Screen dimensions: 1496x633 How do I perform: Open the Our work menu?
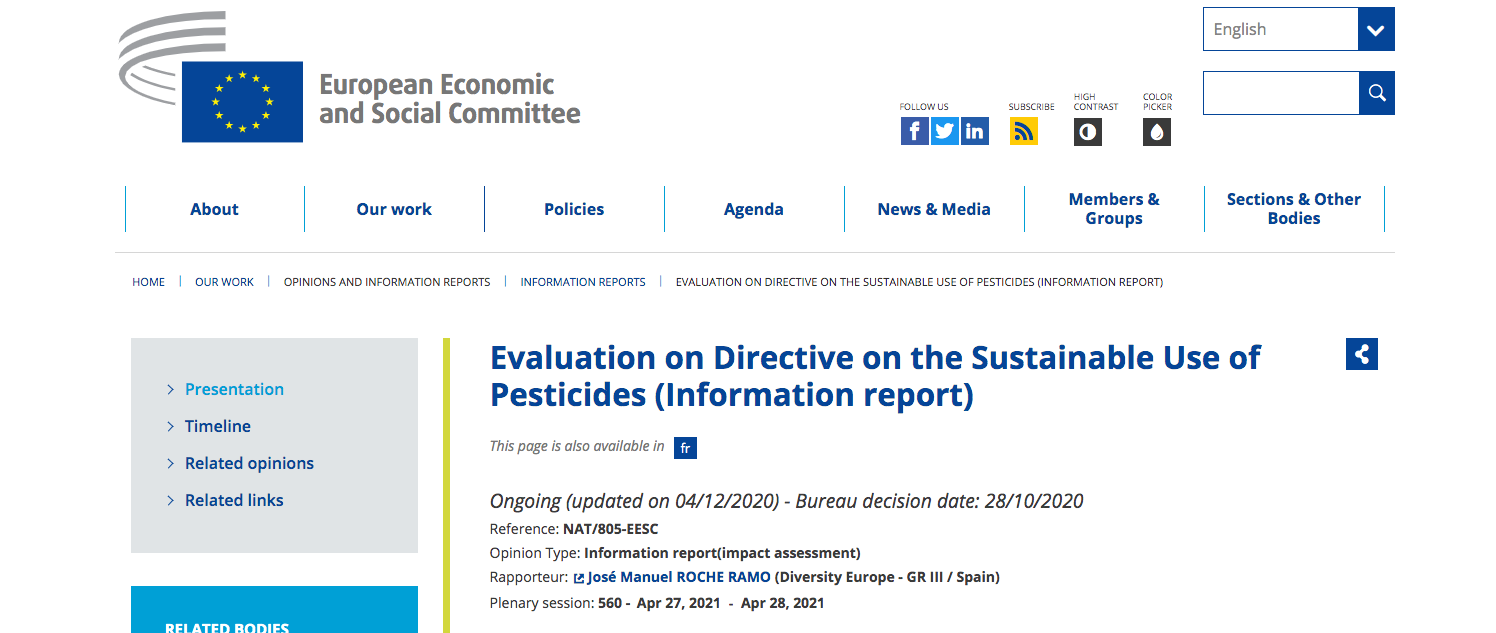[394, 209]
